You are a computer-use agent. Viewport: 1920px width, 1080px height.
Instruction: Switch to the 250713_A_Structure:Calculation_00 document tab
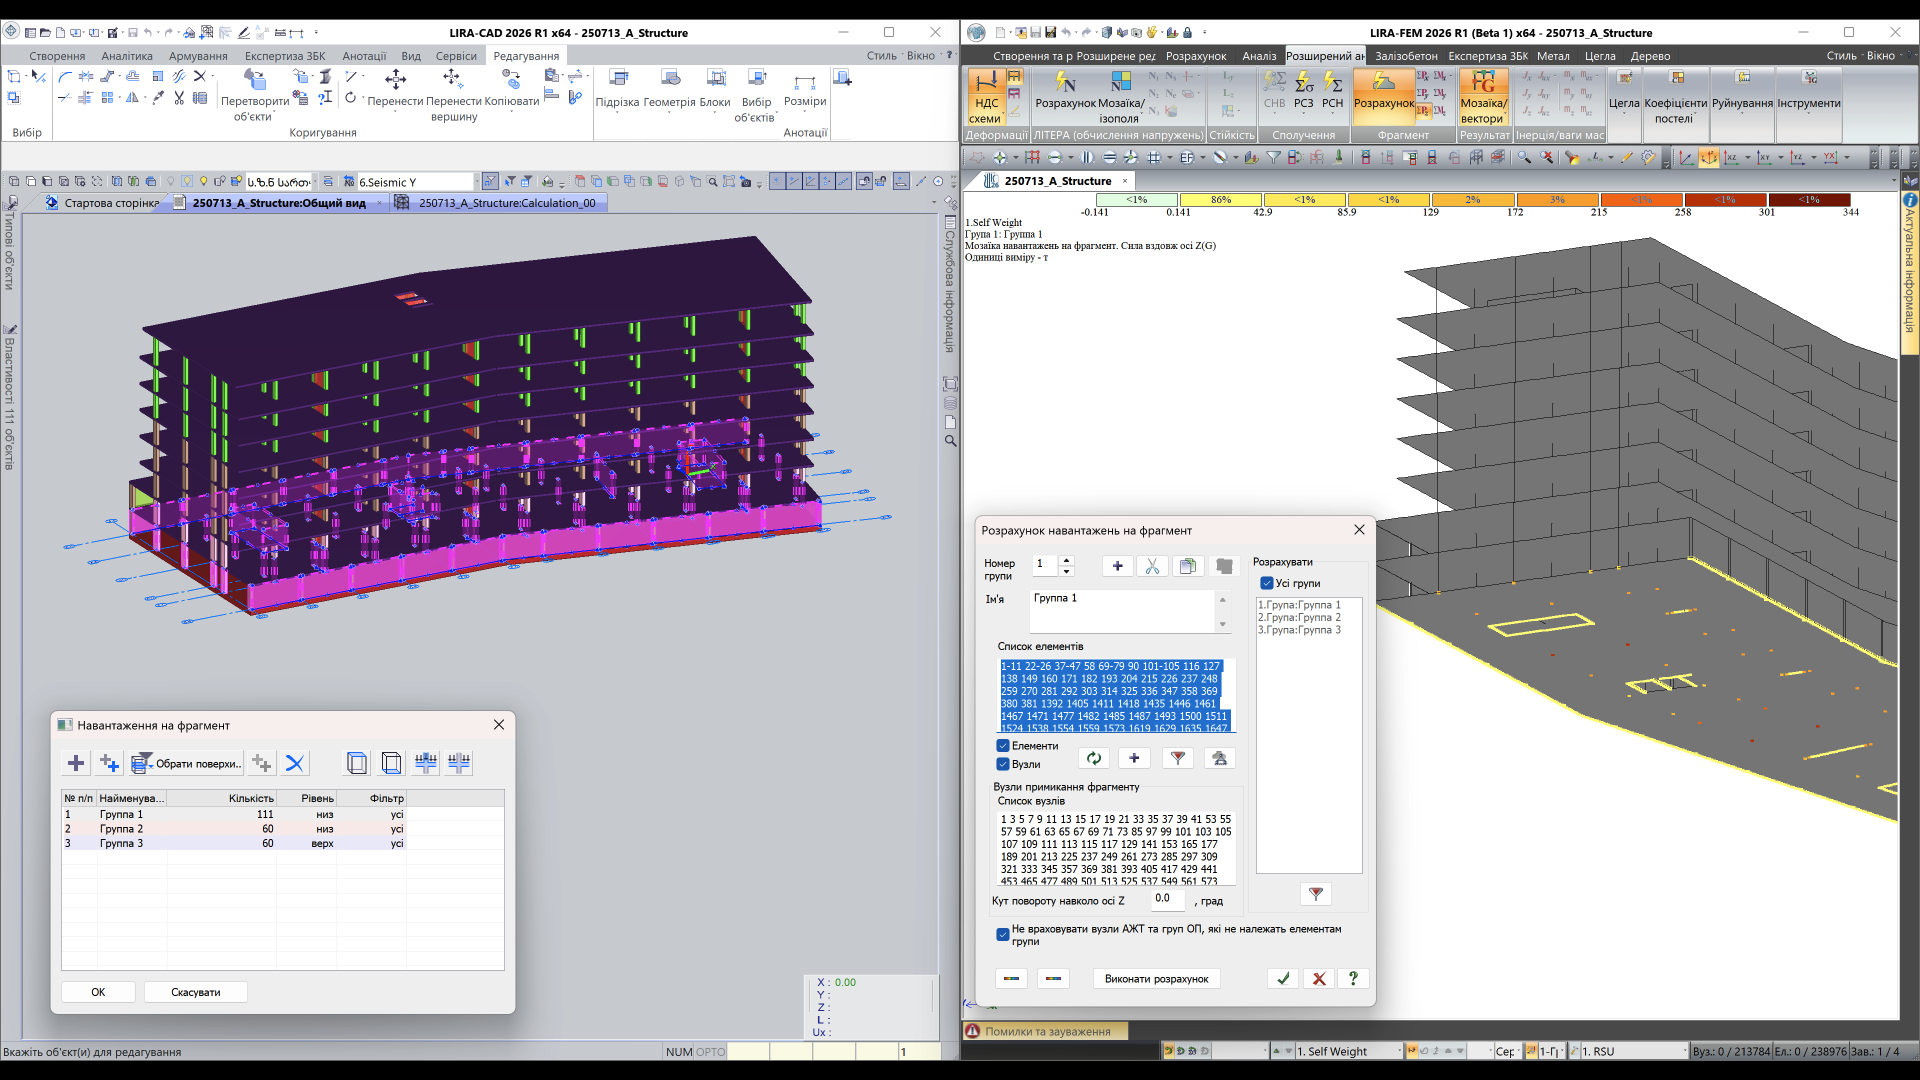pos(506,203)
